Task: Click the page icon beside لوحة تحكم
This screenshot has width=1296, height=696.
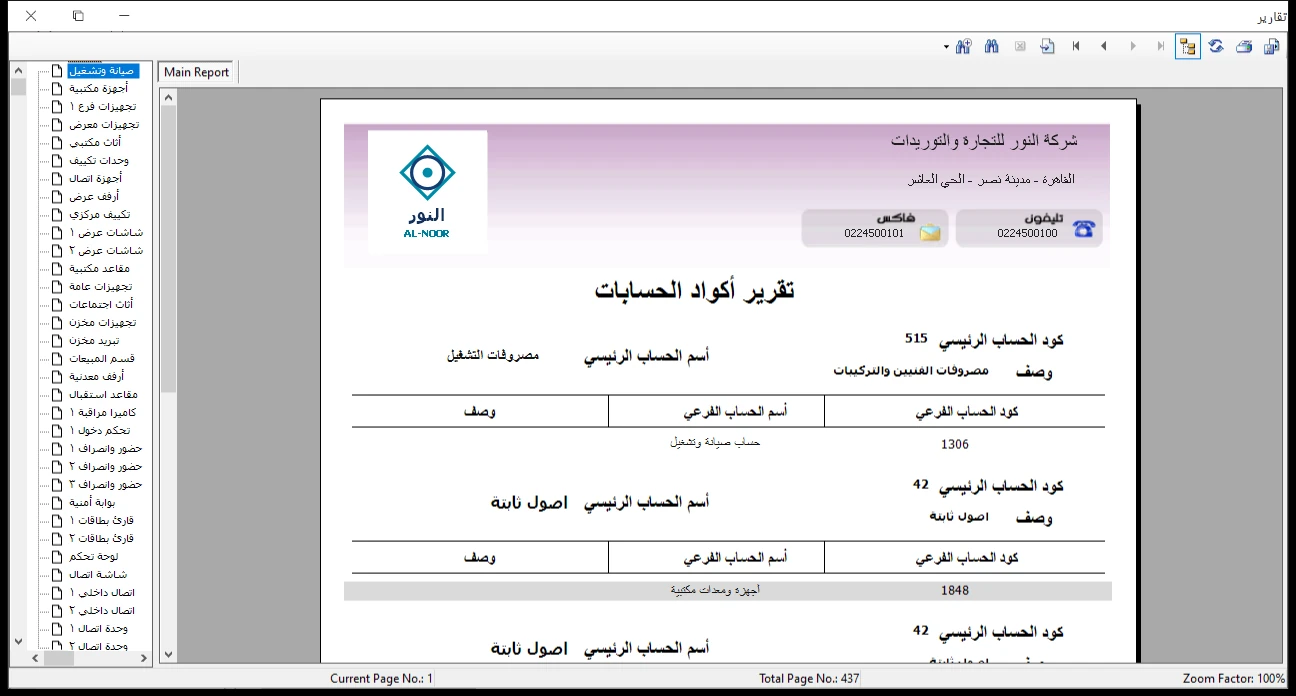Action: click(x=57, y=557)
